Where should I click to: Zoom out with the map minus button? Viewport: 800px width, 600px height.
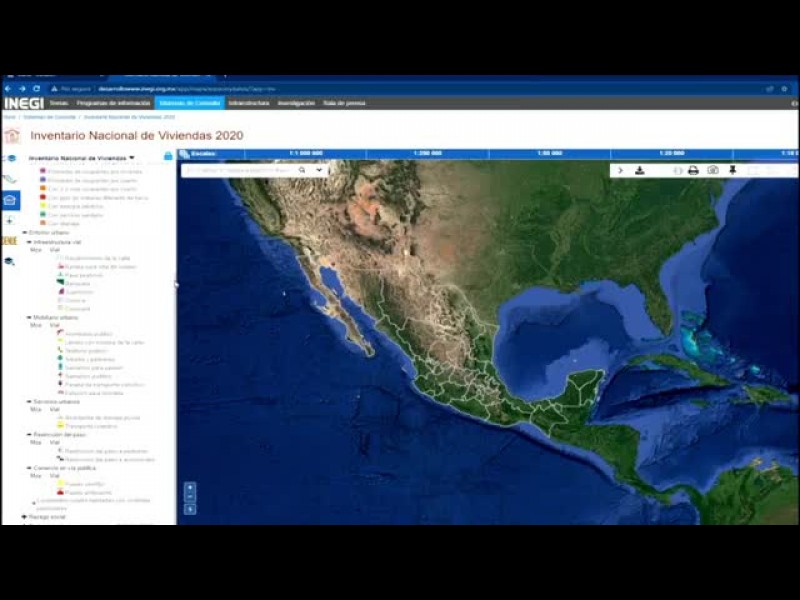tap(190, 497)
